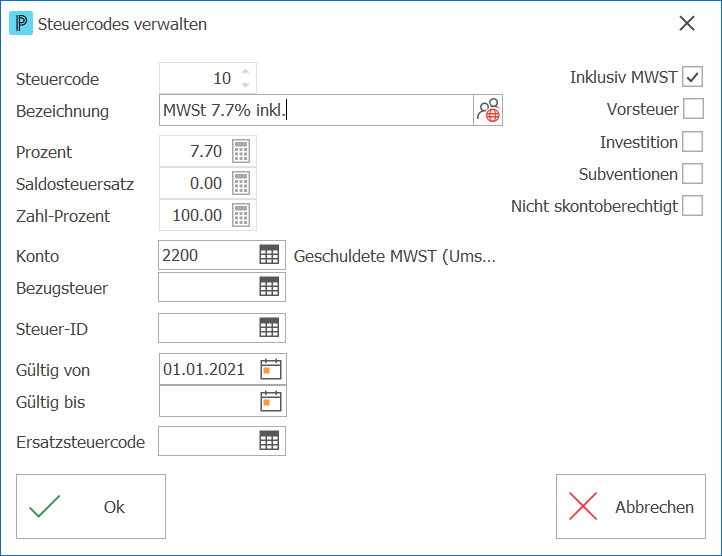Open lookup table for Bezugsteuer field
The image size is (722, 556).
click(x=269, y=287)
